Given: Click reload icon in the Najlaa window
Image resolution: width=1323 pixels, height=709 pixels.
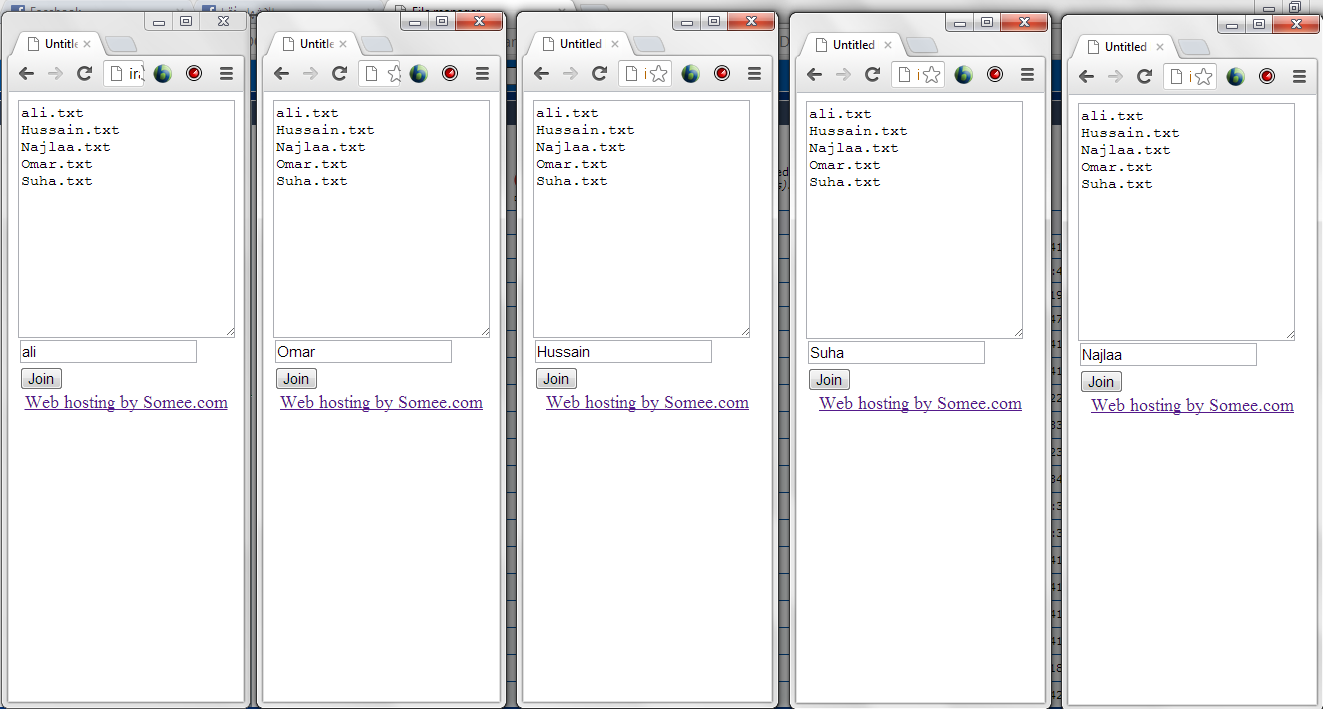Looking at the screenshot, I should point(1144,77).
